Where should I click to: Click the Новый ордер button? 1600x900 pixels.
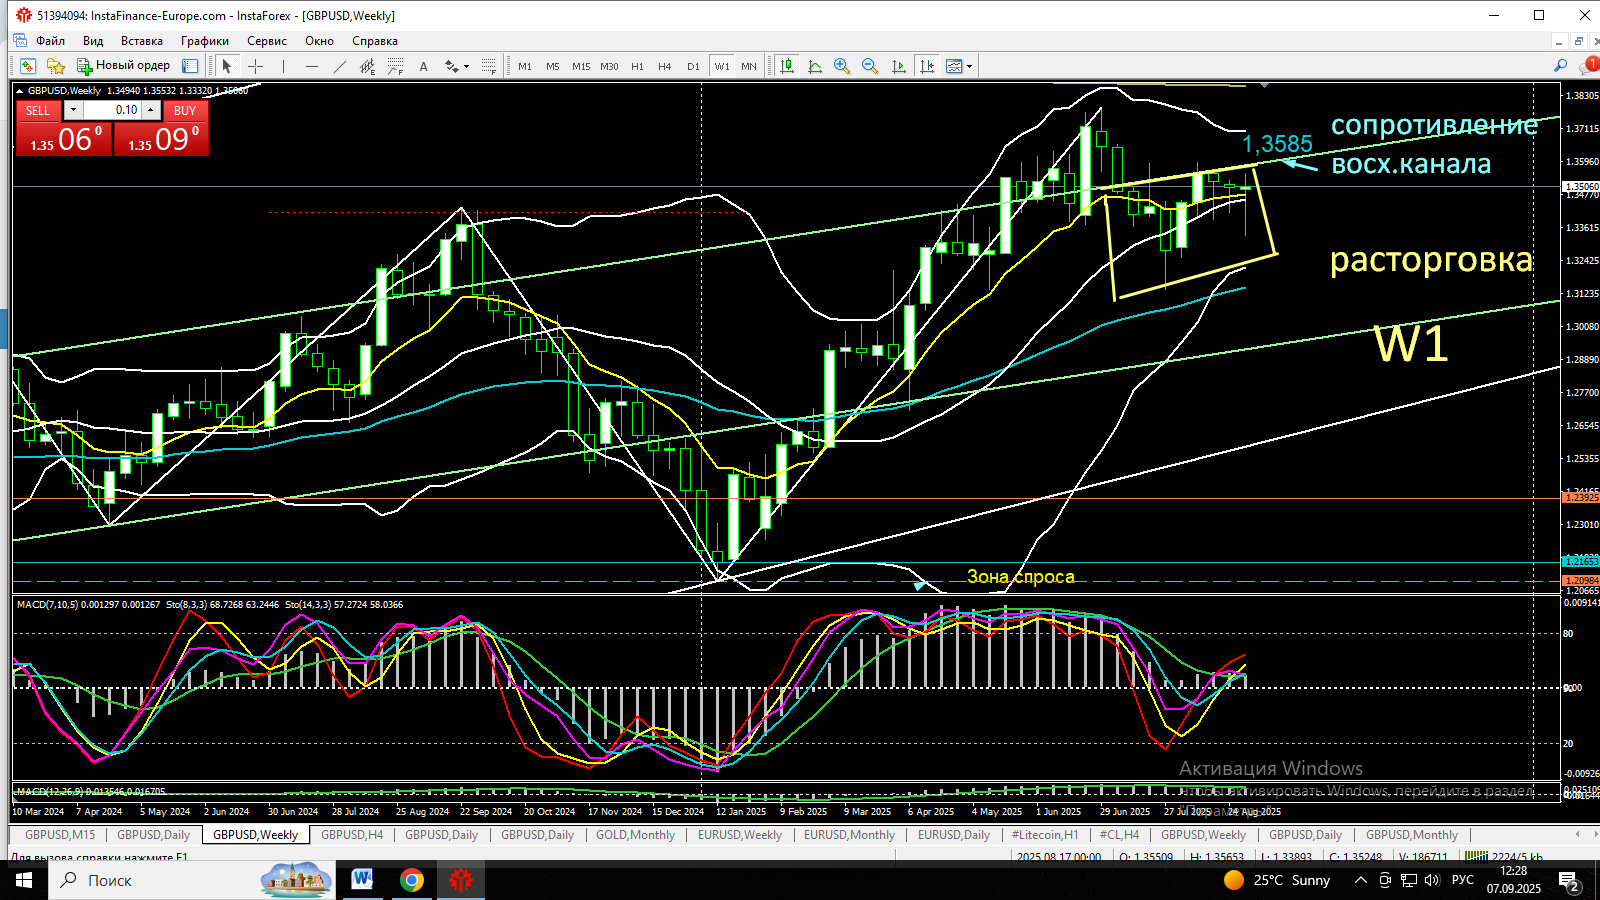tap(124, 66)
